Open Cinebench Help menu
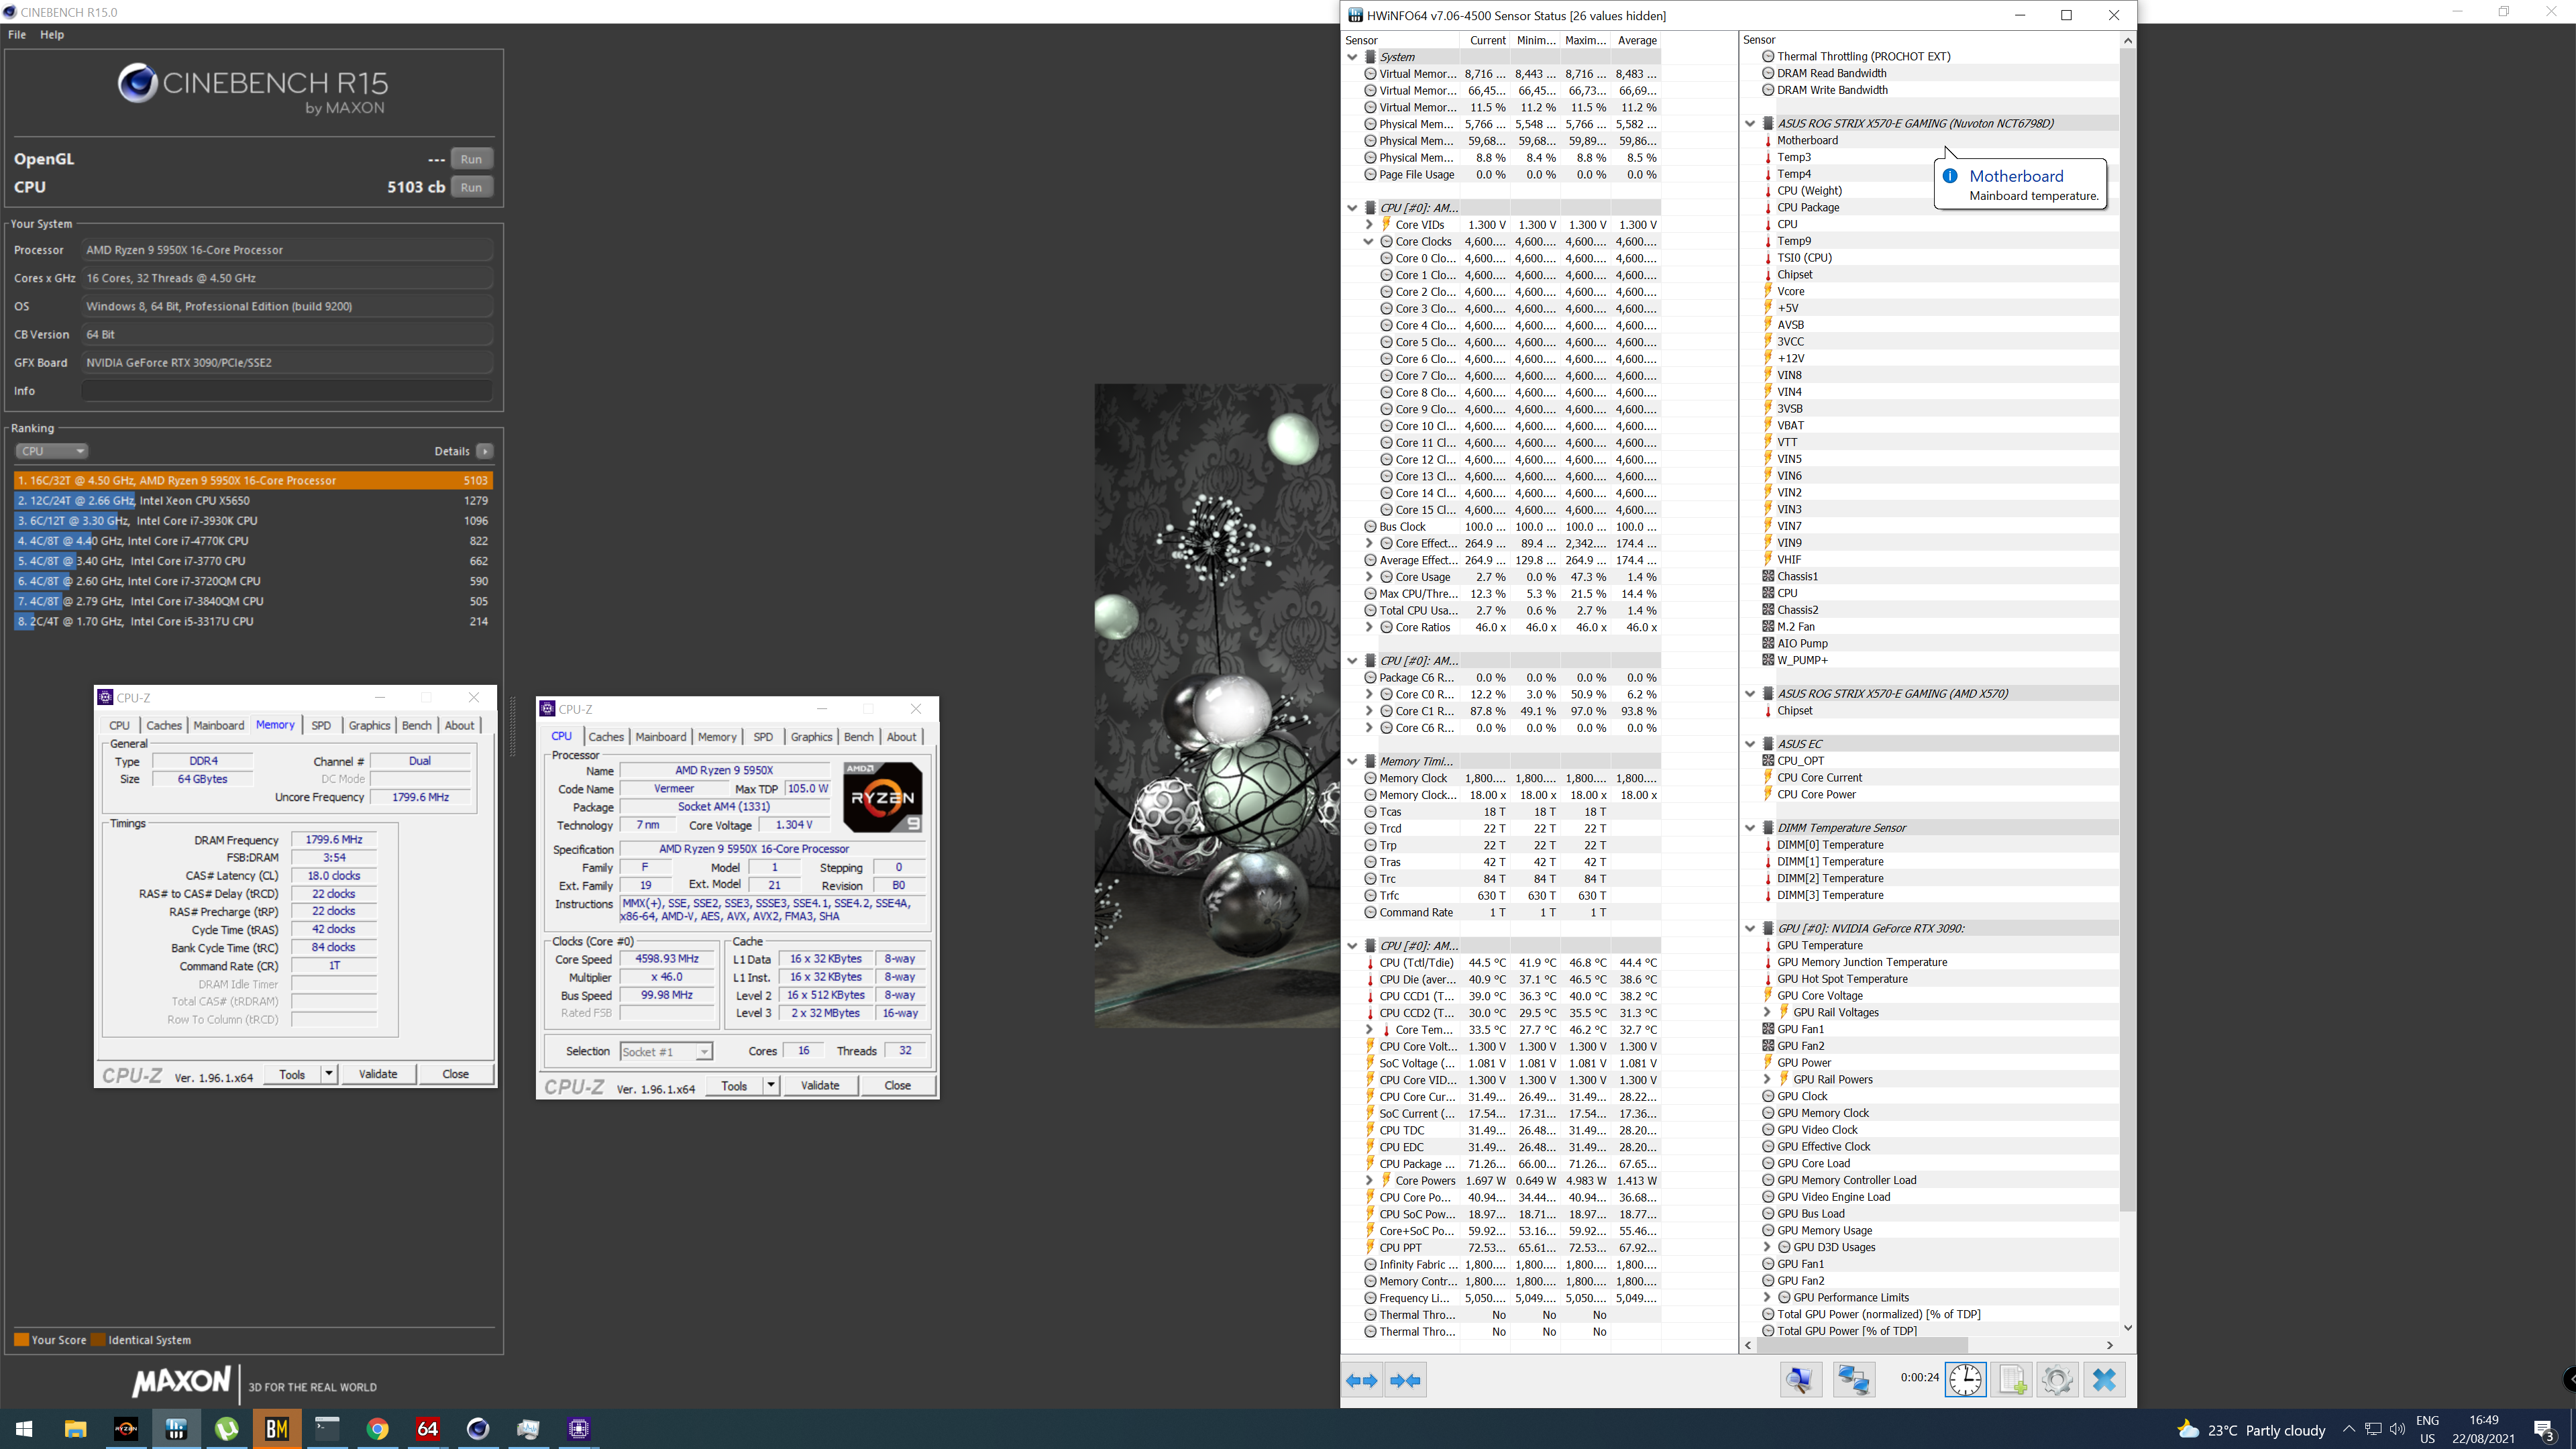This screenshot has height=1449, width=2576. pyautogui.click(x=52, y=34)
